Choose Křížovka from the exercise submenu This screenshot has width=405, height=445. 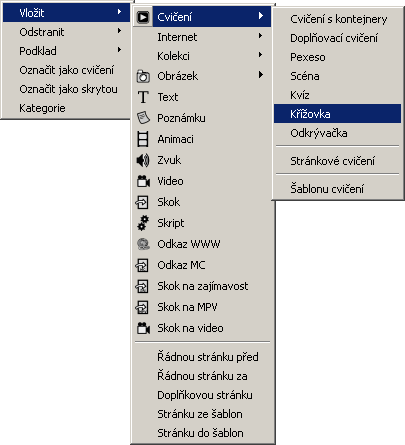[x=337, y=114]
